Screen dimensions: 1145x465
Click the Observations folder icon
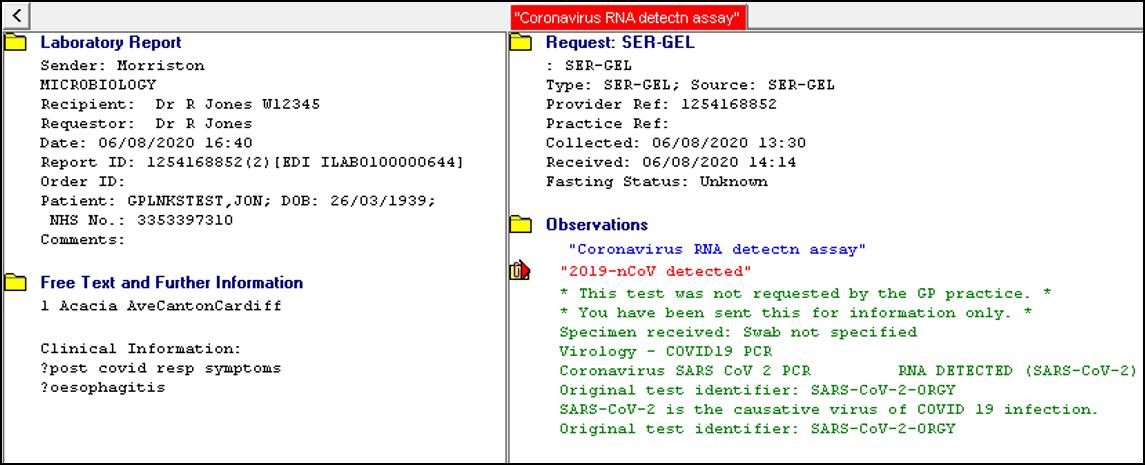521,224
